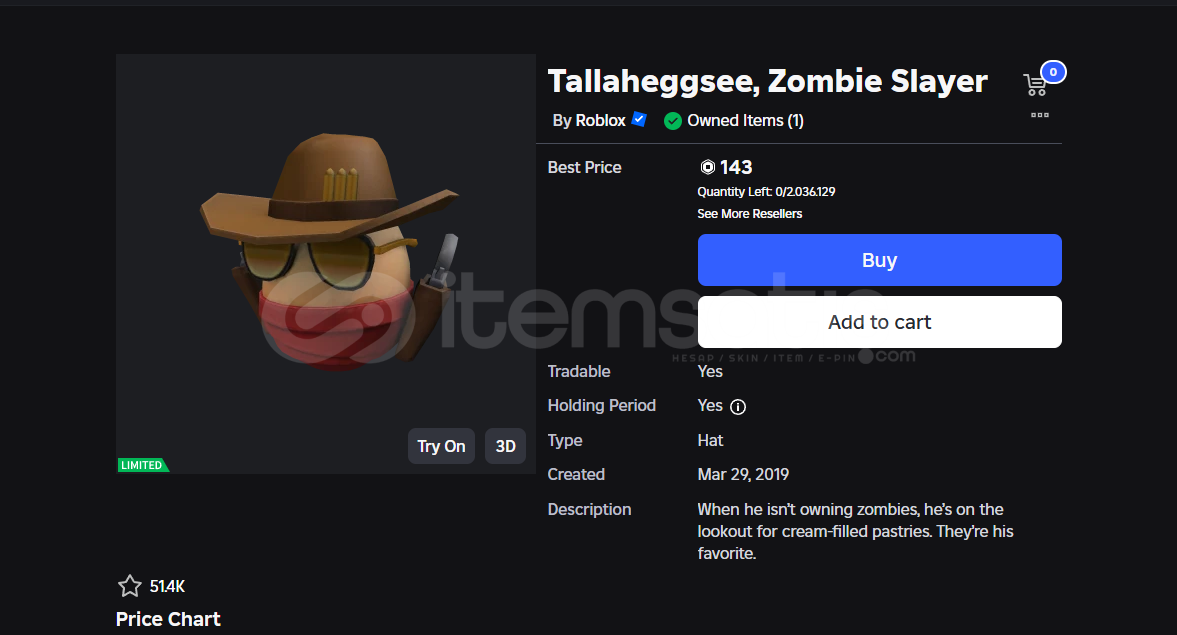Click the created date 'Mar 29, 2019'

(x=743, y=474)
